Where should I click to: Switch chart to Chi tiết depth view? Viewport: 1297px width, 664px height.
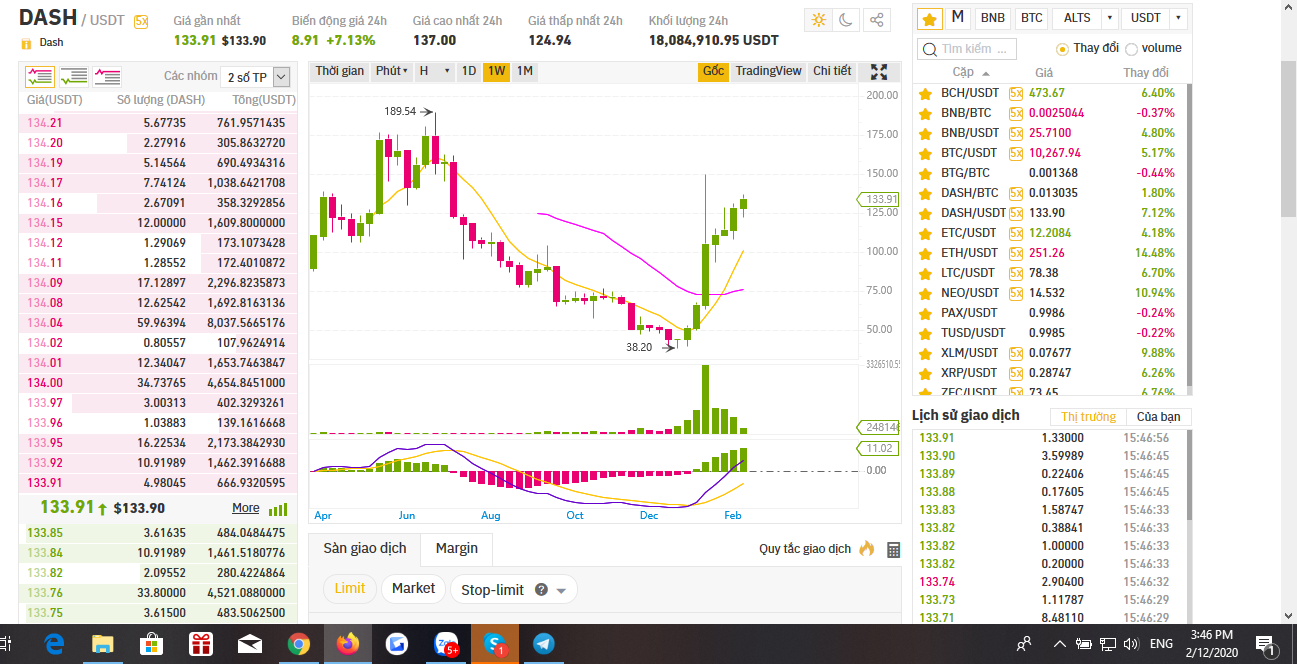832,71
